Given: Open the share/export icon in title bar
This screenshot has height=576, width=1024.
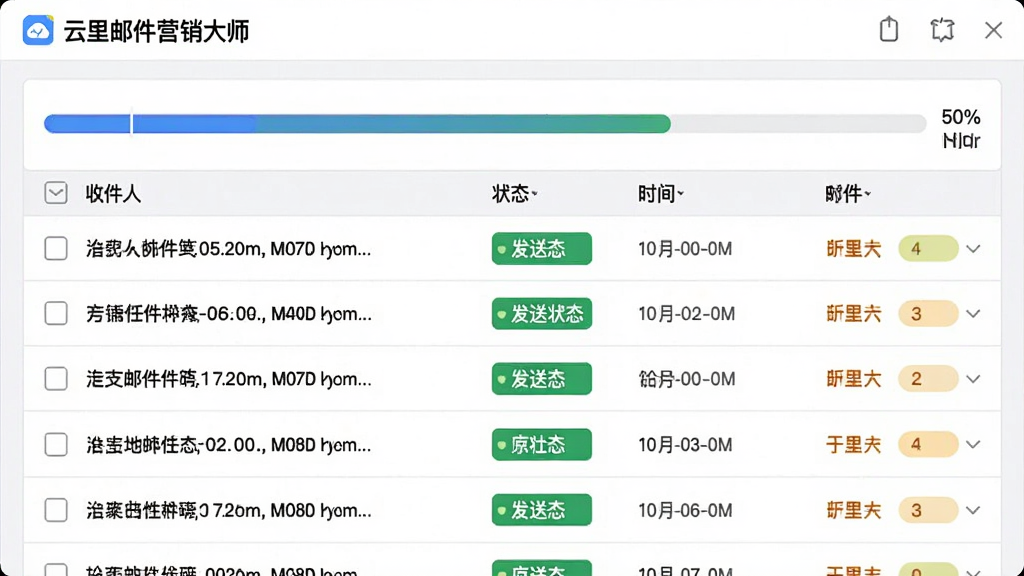Looking at the screenshot, I should point(889,29).
